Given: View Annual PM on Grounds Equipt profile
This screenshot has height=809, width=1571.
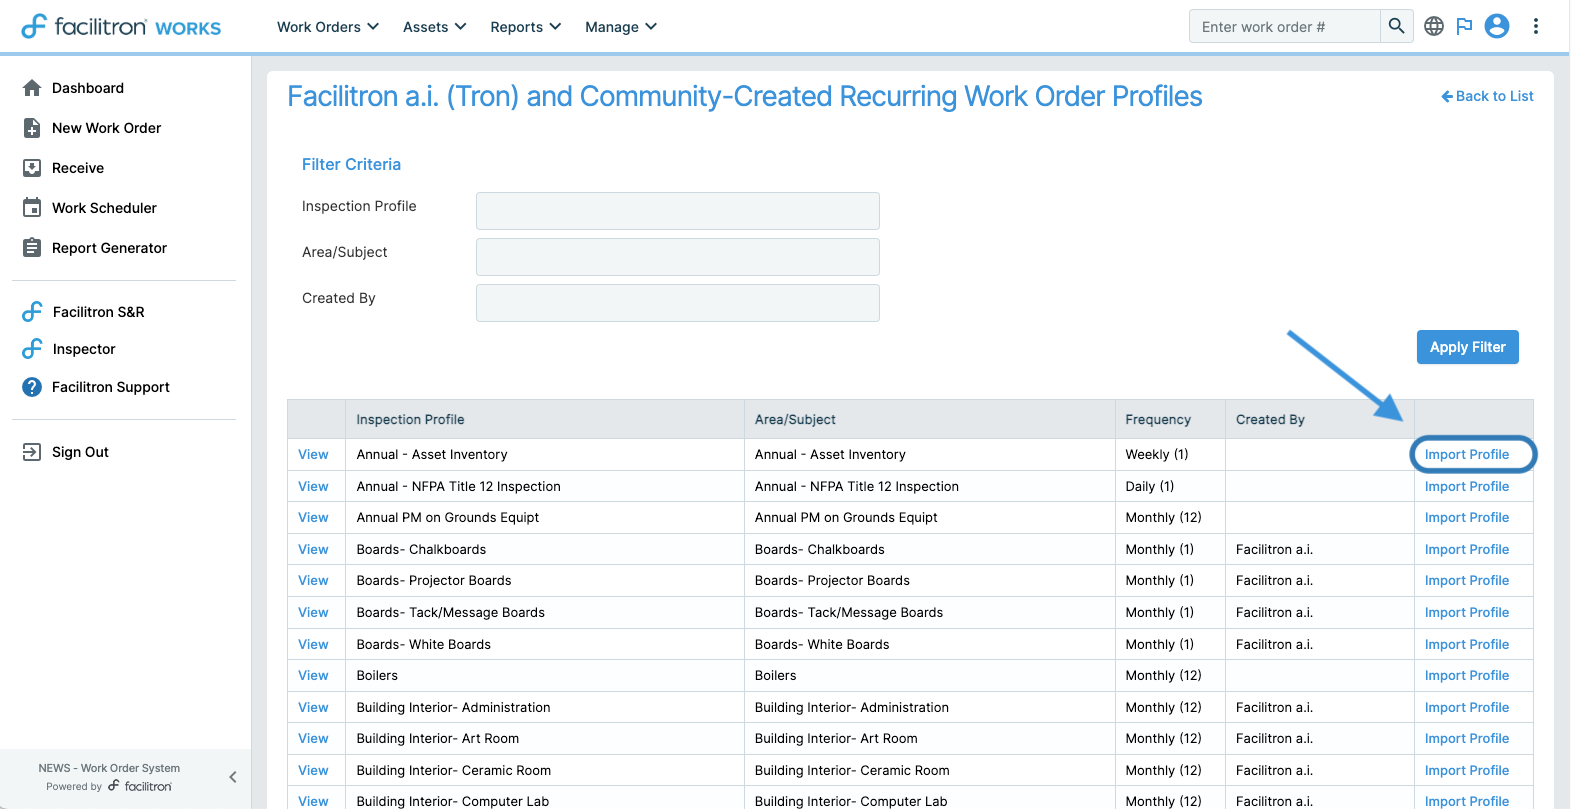Looking at the screenshot, I should pyautogui.click(x=313, y=517).
